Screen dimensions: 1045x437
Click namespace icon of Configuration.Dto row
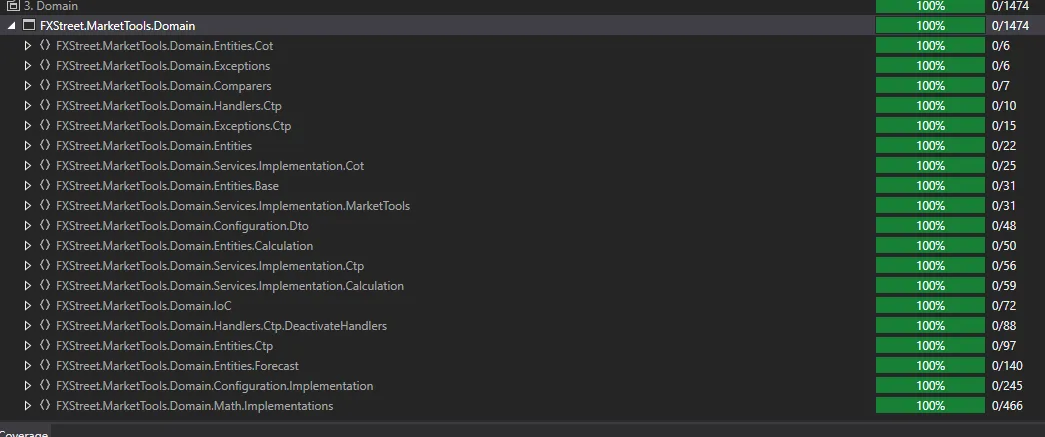pos(45,226)
